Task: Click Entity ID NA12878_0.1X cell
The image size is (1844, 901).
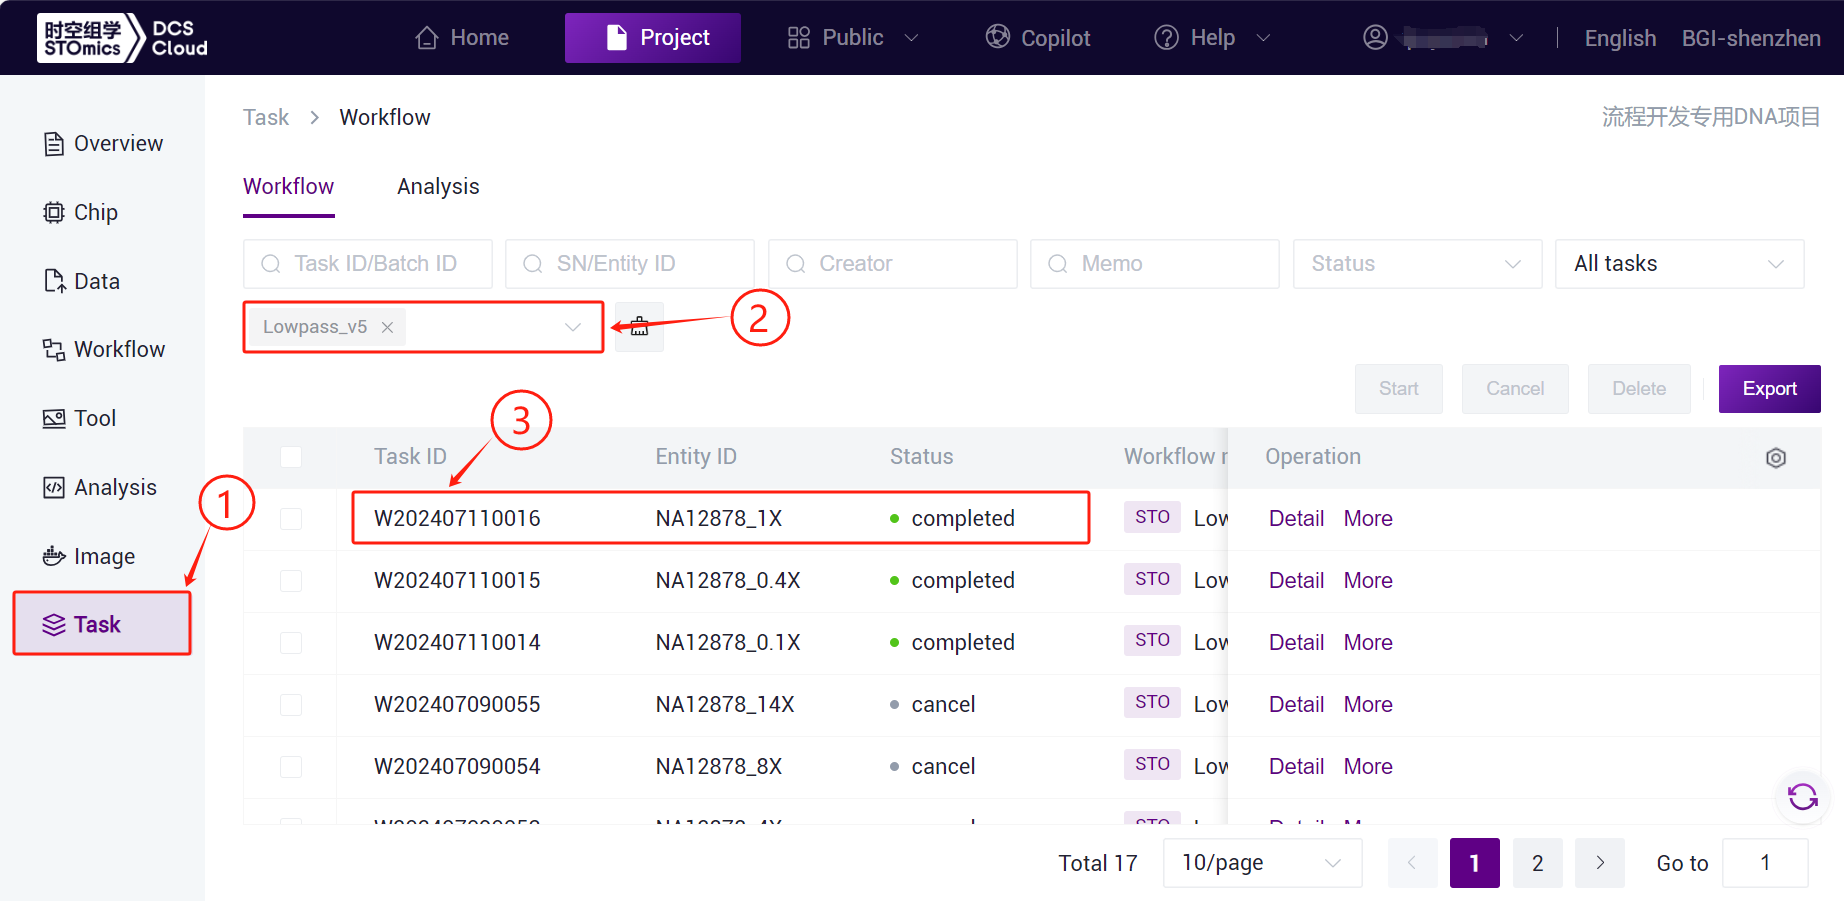Action: coord(728,642)
